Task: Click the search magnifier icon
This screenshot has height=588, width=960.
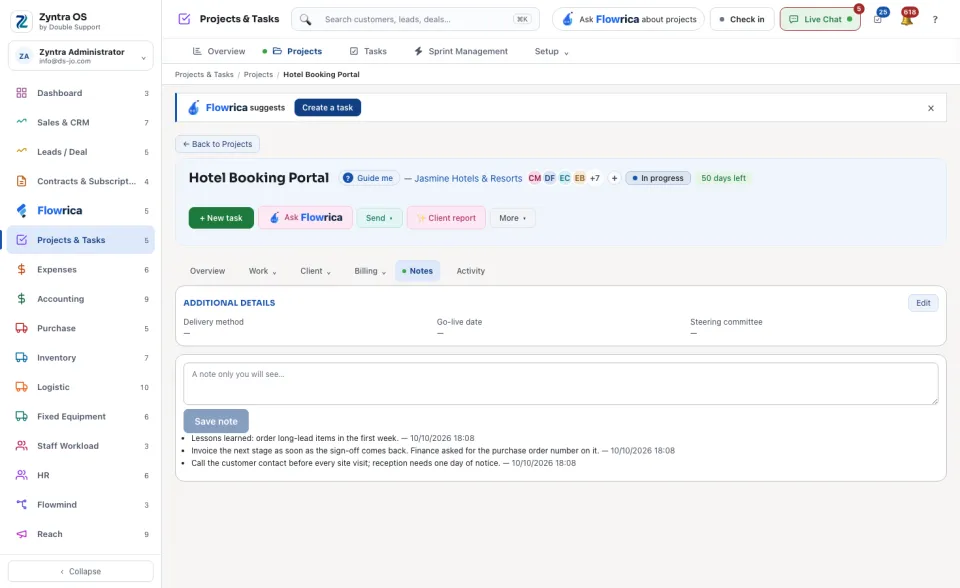Action: pos(306,20)
